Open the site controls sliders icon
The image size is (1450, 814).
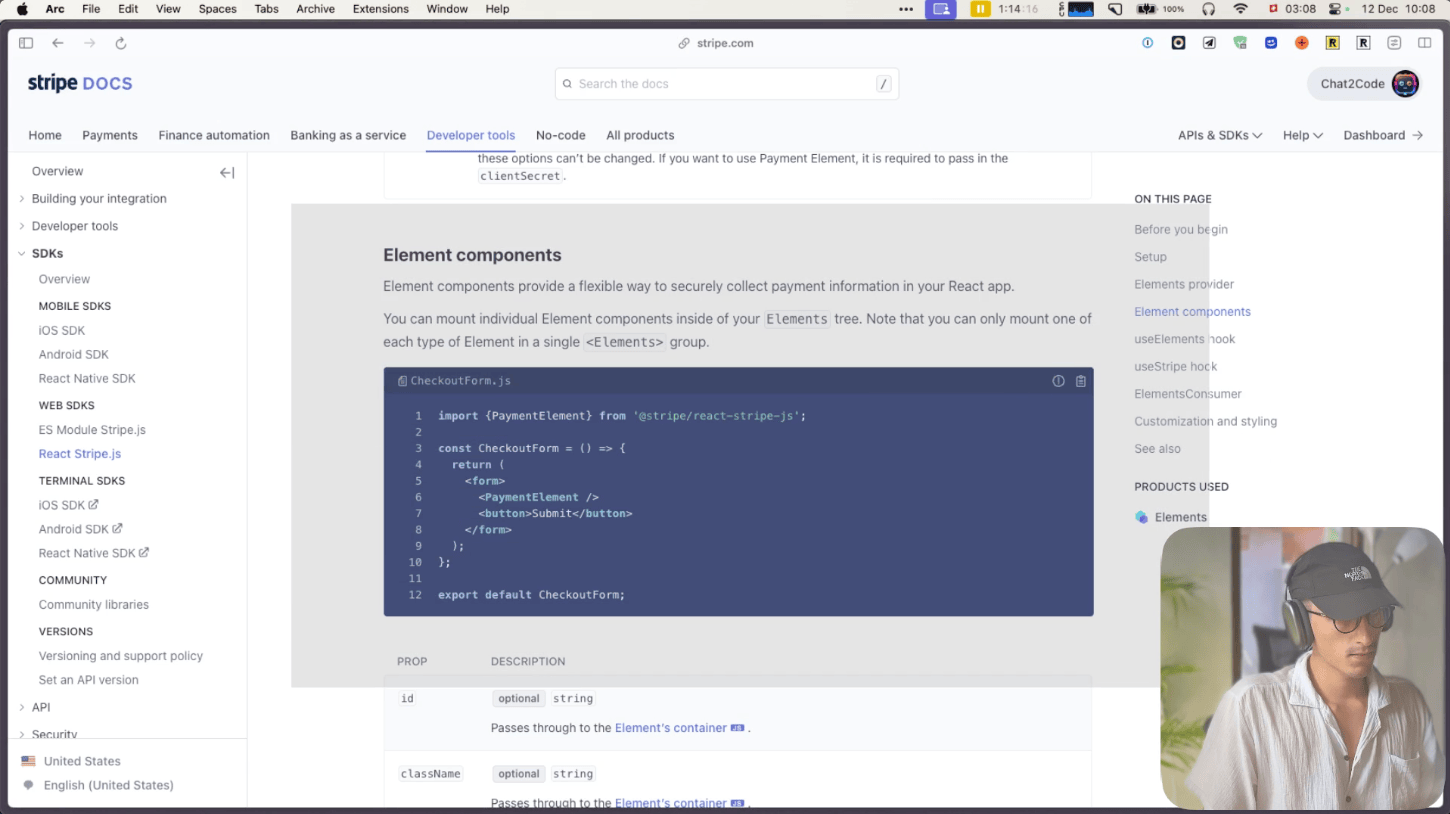click(1394, 43)
